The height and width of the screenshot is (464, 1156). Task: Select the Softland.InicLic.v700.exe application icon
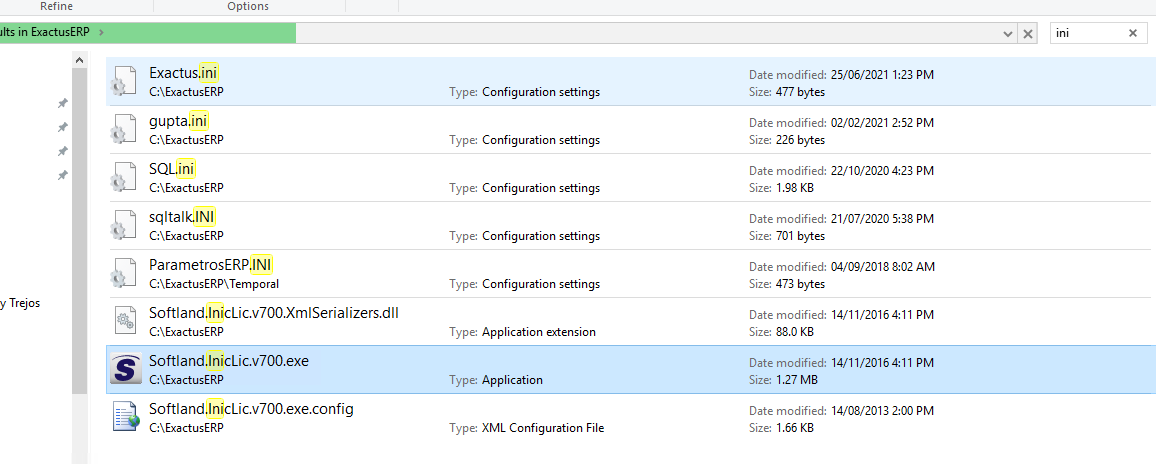[x=125, y=369]
